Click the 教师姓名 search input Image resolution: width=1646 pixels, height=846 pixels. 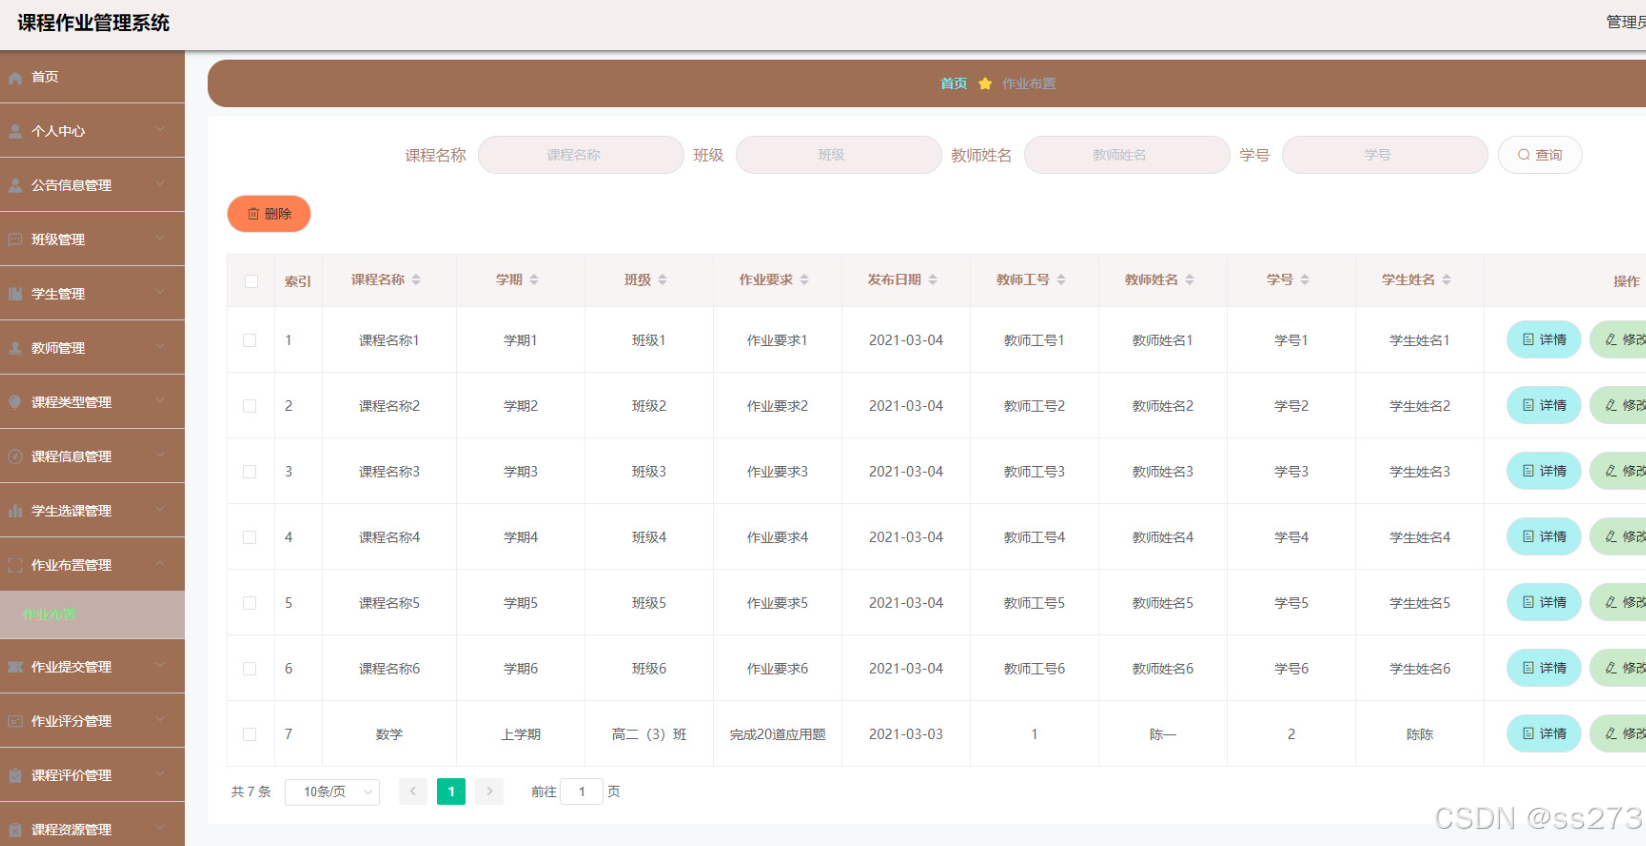coord(1127,155)
